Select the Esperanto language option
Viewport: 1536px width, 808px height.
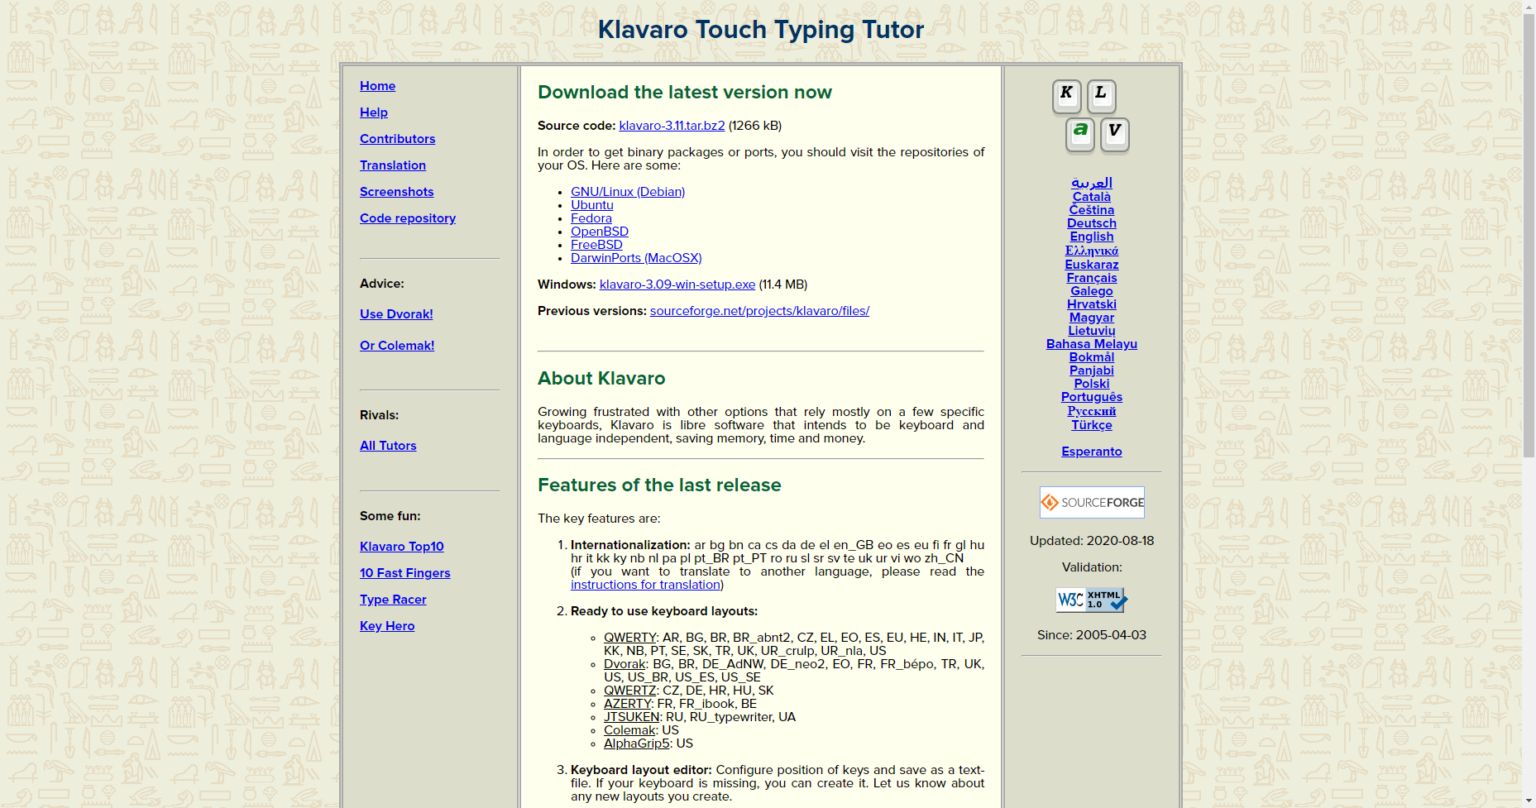click(x=1091, y=451)
